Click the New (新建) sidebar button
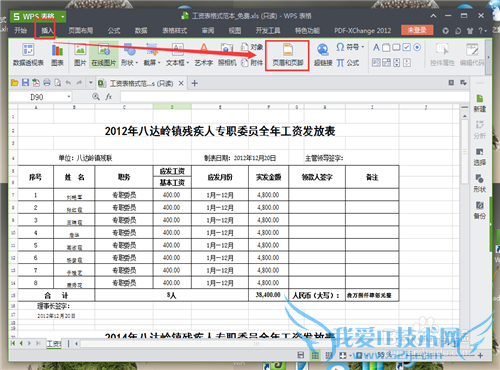The width and height of the screenshot is (500, 370). coord(480,103)
